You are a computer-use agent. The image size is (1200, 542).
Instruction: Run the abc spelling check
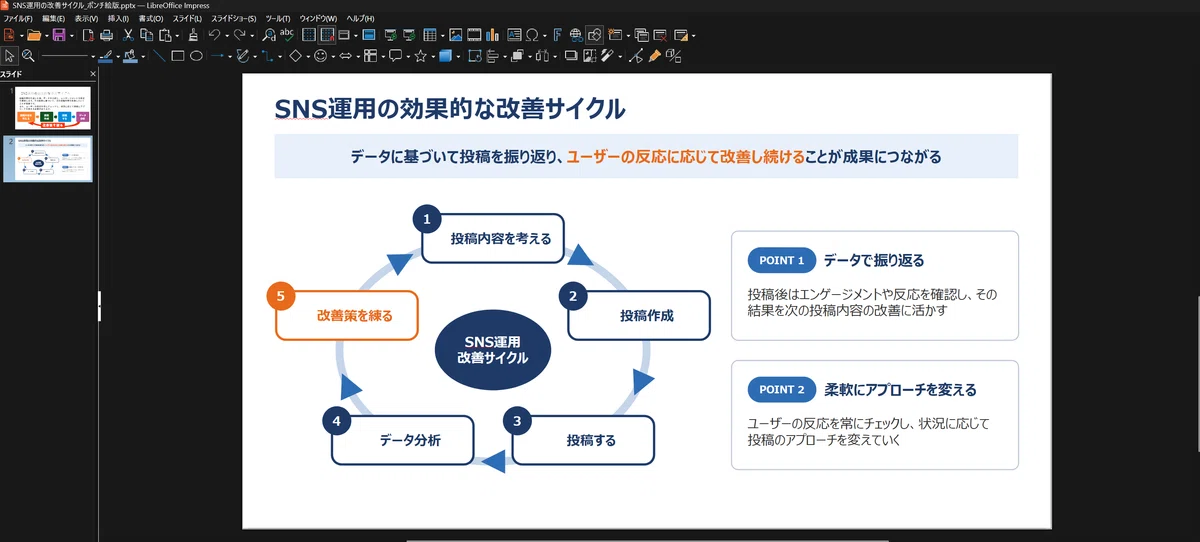pos(287,35)
